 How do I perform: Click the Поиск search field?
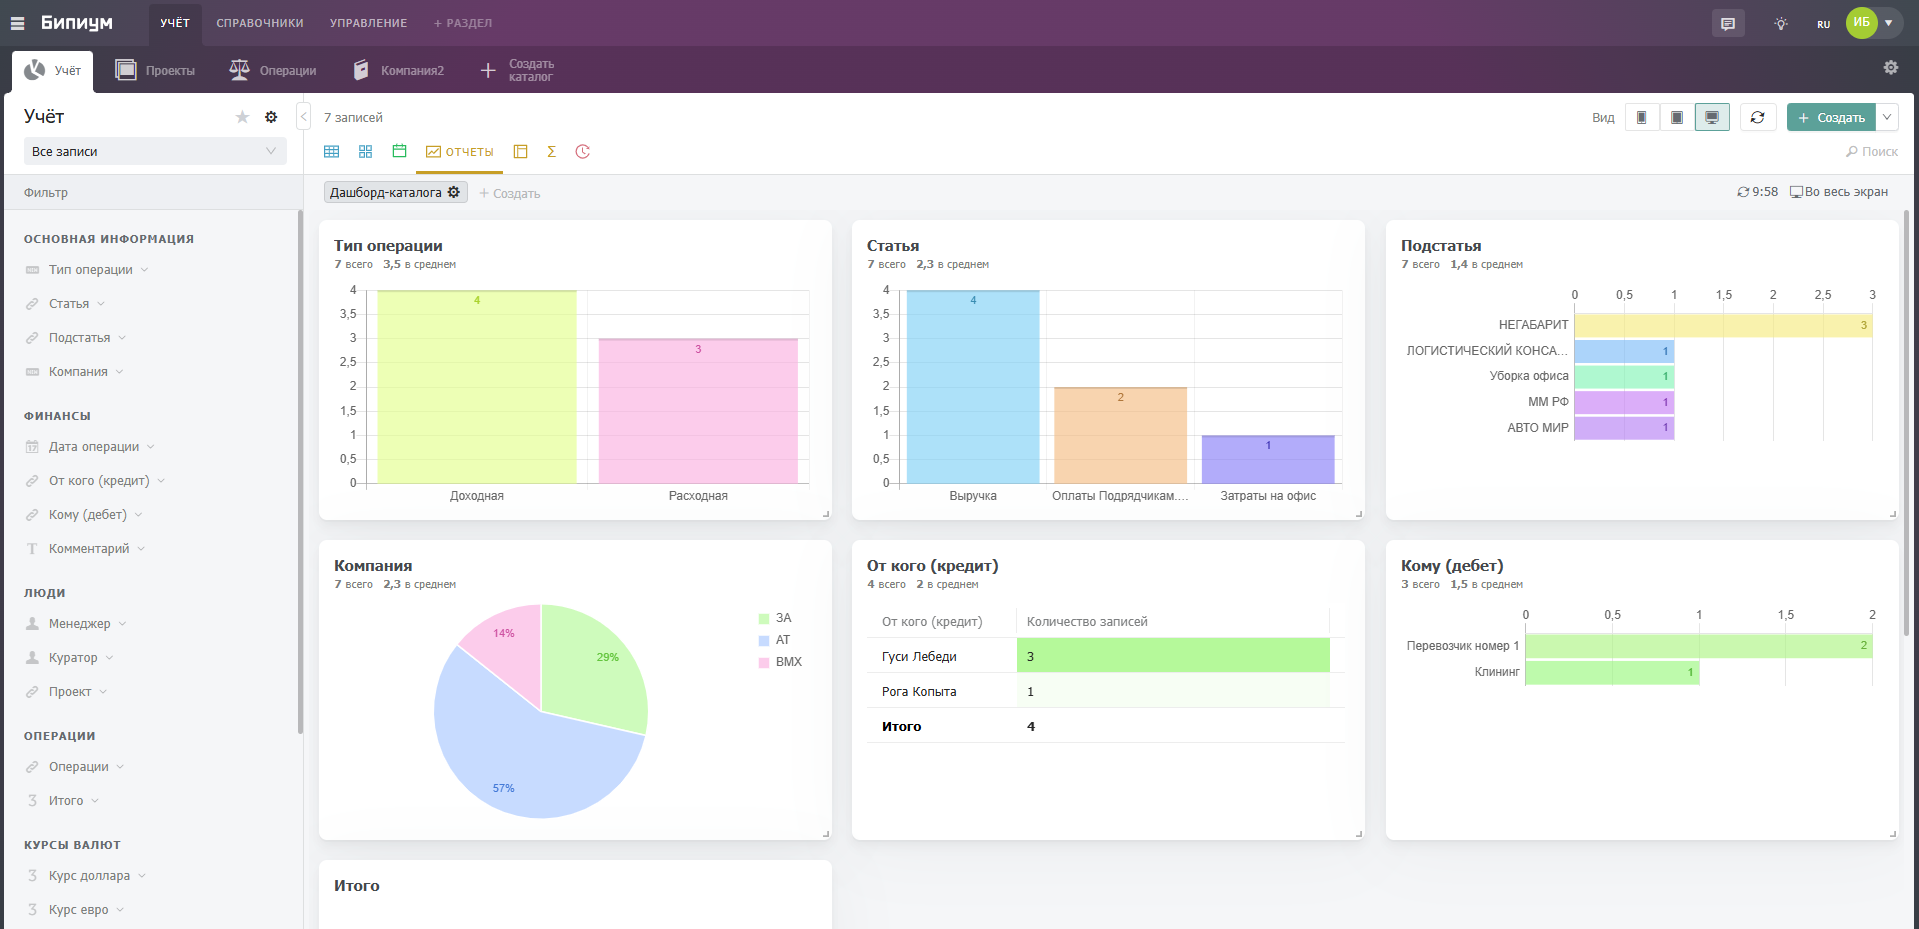click(x=1872, y=152)
